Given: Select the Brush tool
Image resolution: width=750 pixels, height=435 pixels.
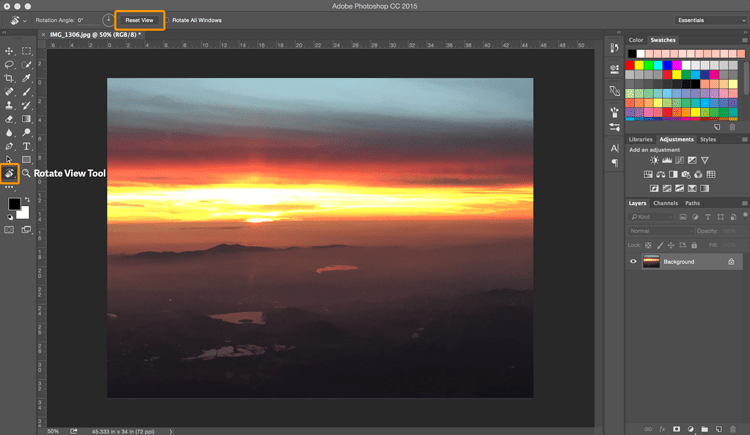Looking at the screenshot, I should click(x=26, y=91).
